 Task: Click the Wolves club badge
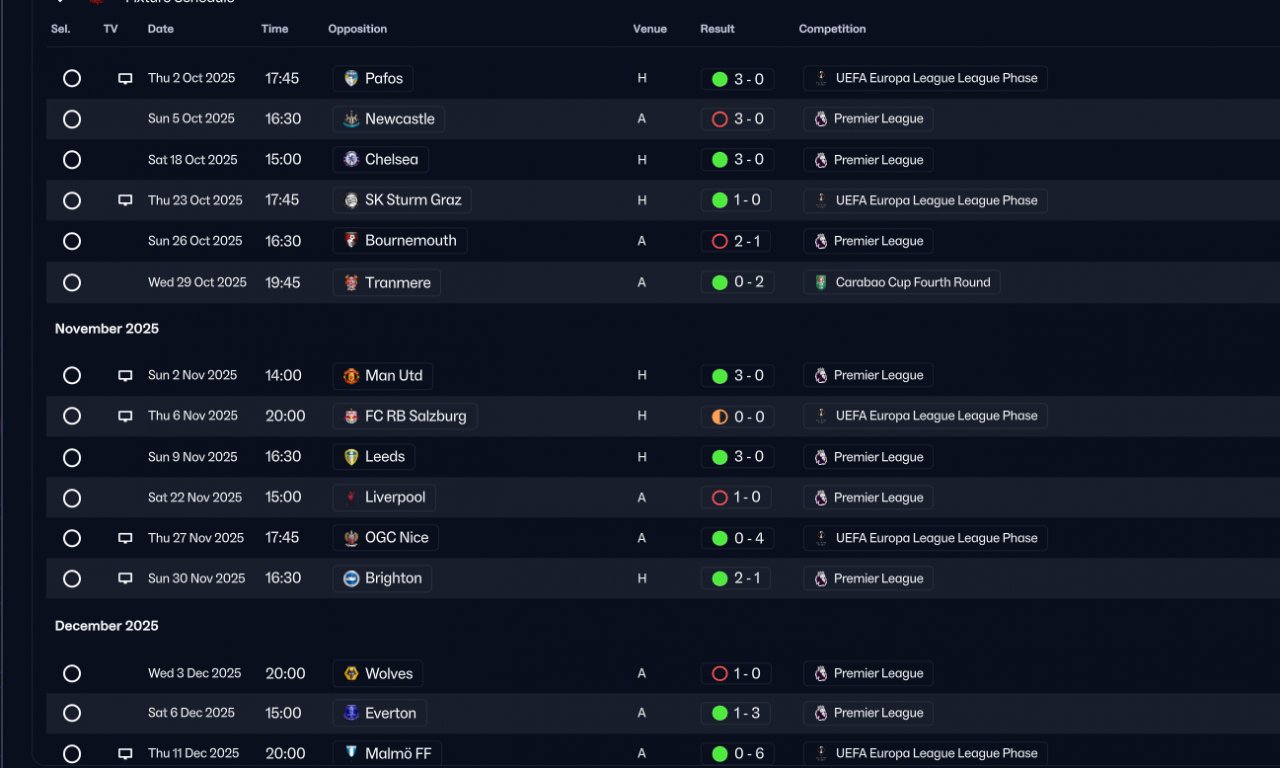coord(351,674)
